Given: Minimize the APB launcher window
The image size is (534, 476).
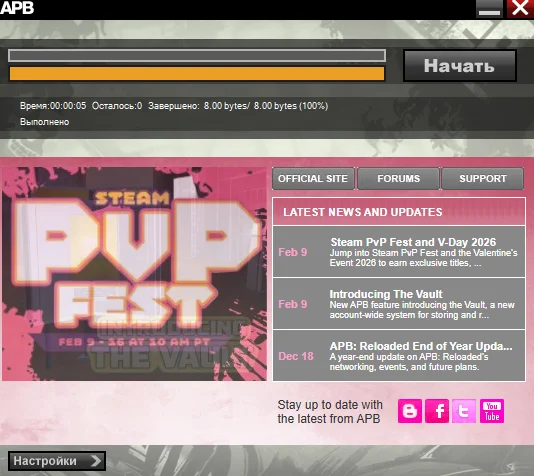Looking at the screenshot, I should [x=489, y=8].
